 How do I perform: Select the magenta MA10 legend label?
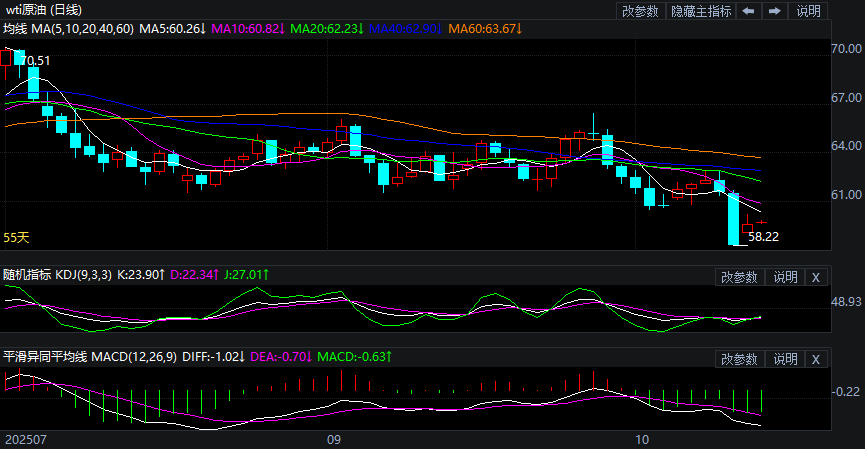(247, 29)
